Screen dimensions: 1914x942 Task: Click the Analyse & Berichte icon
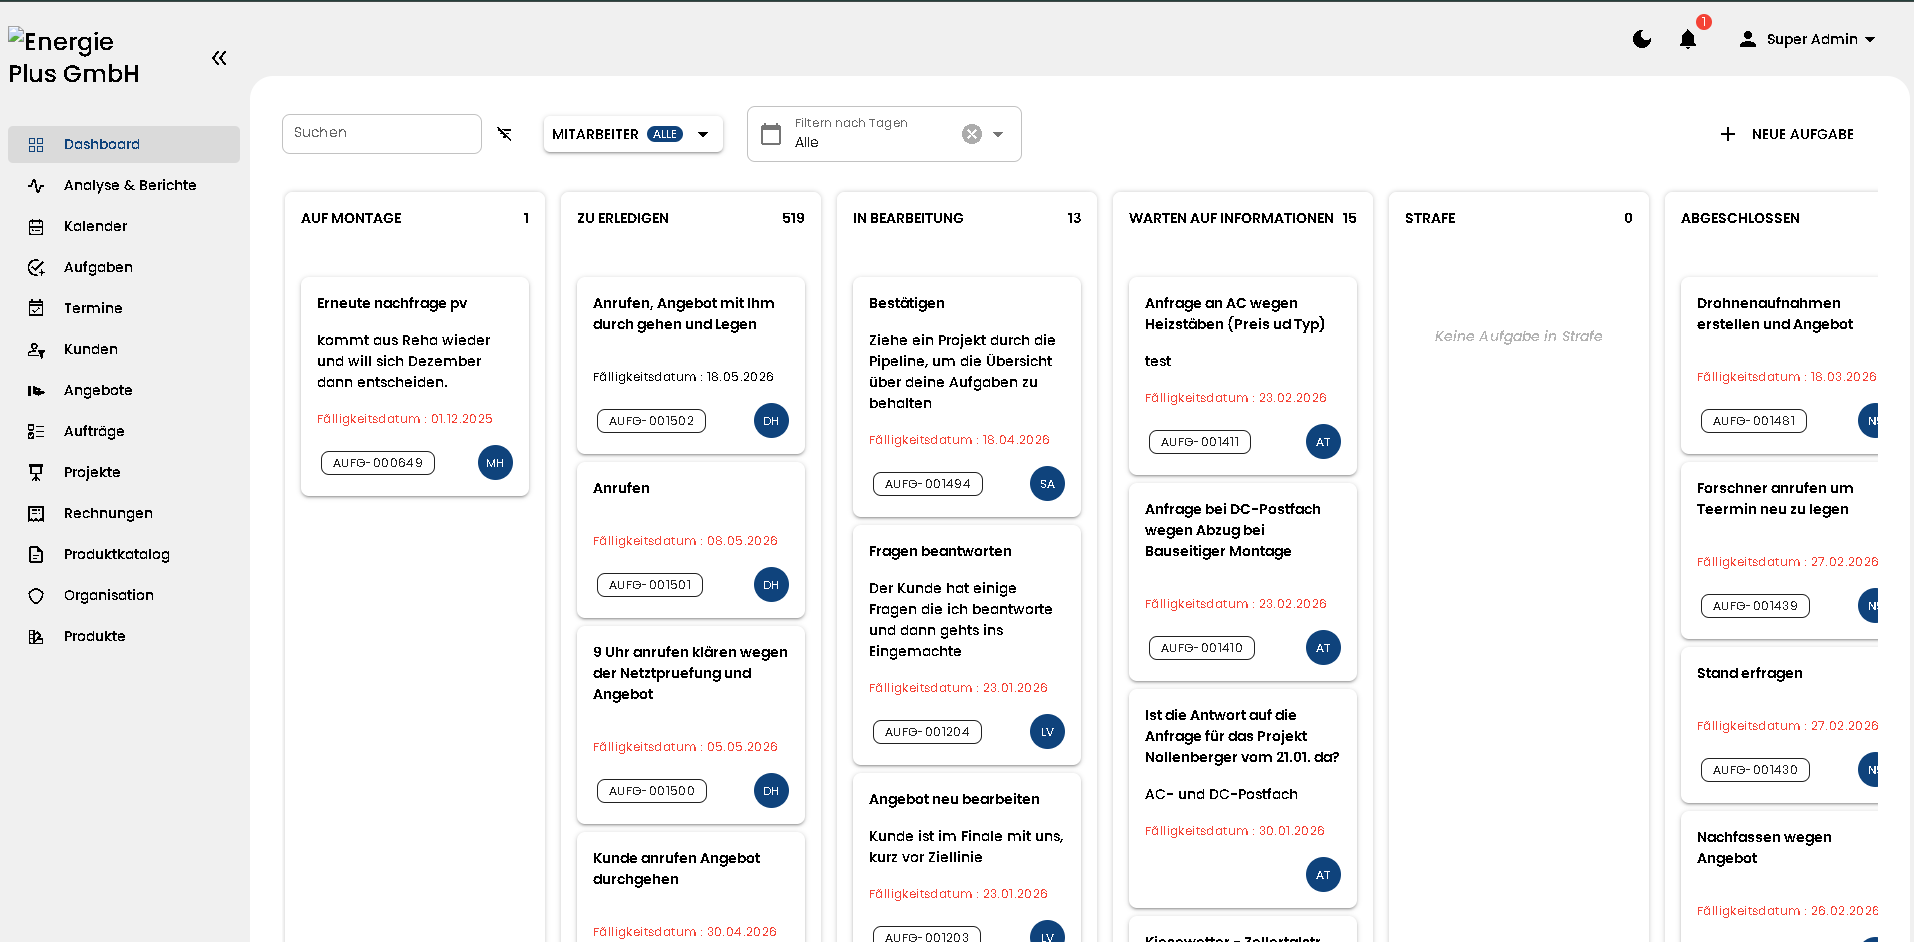coord(36,186)
